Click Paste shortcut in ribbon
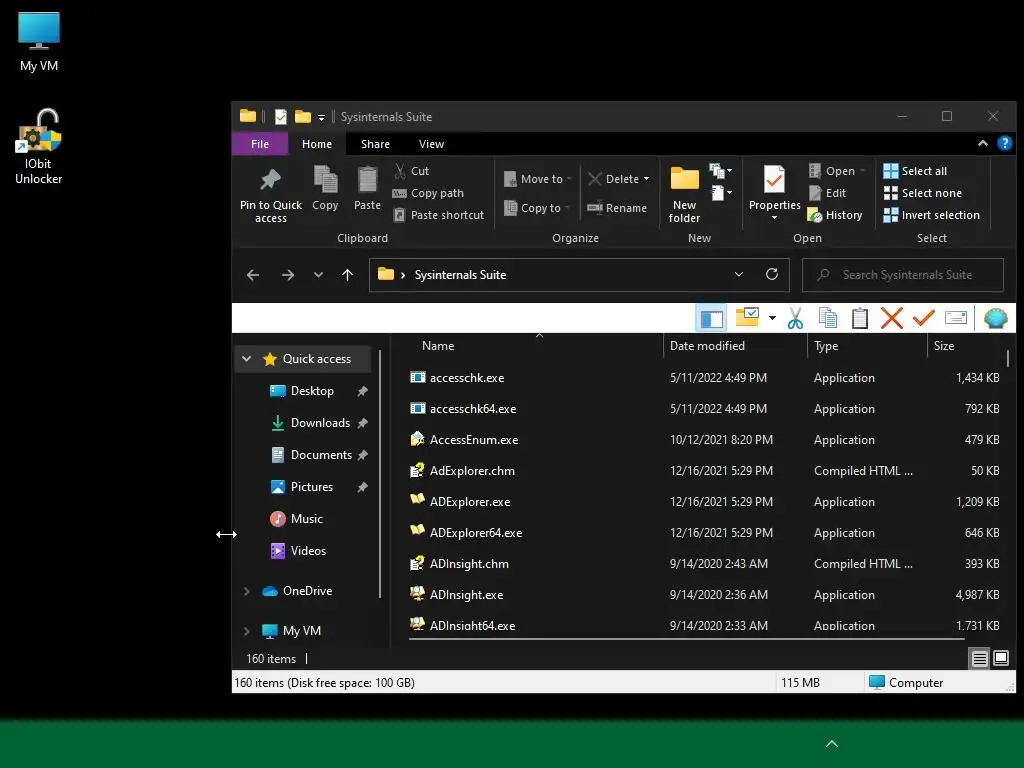Viewport: 1024px width, 768px height. [x=439, y=215]
